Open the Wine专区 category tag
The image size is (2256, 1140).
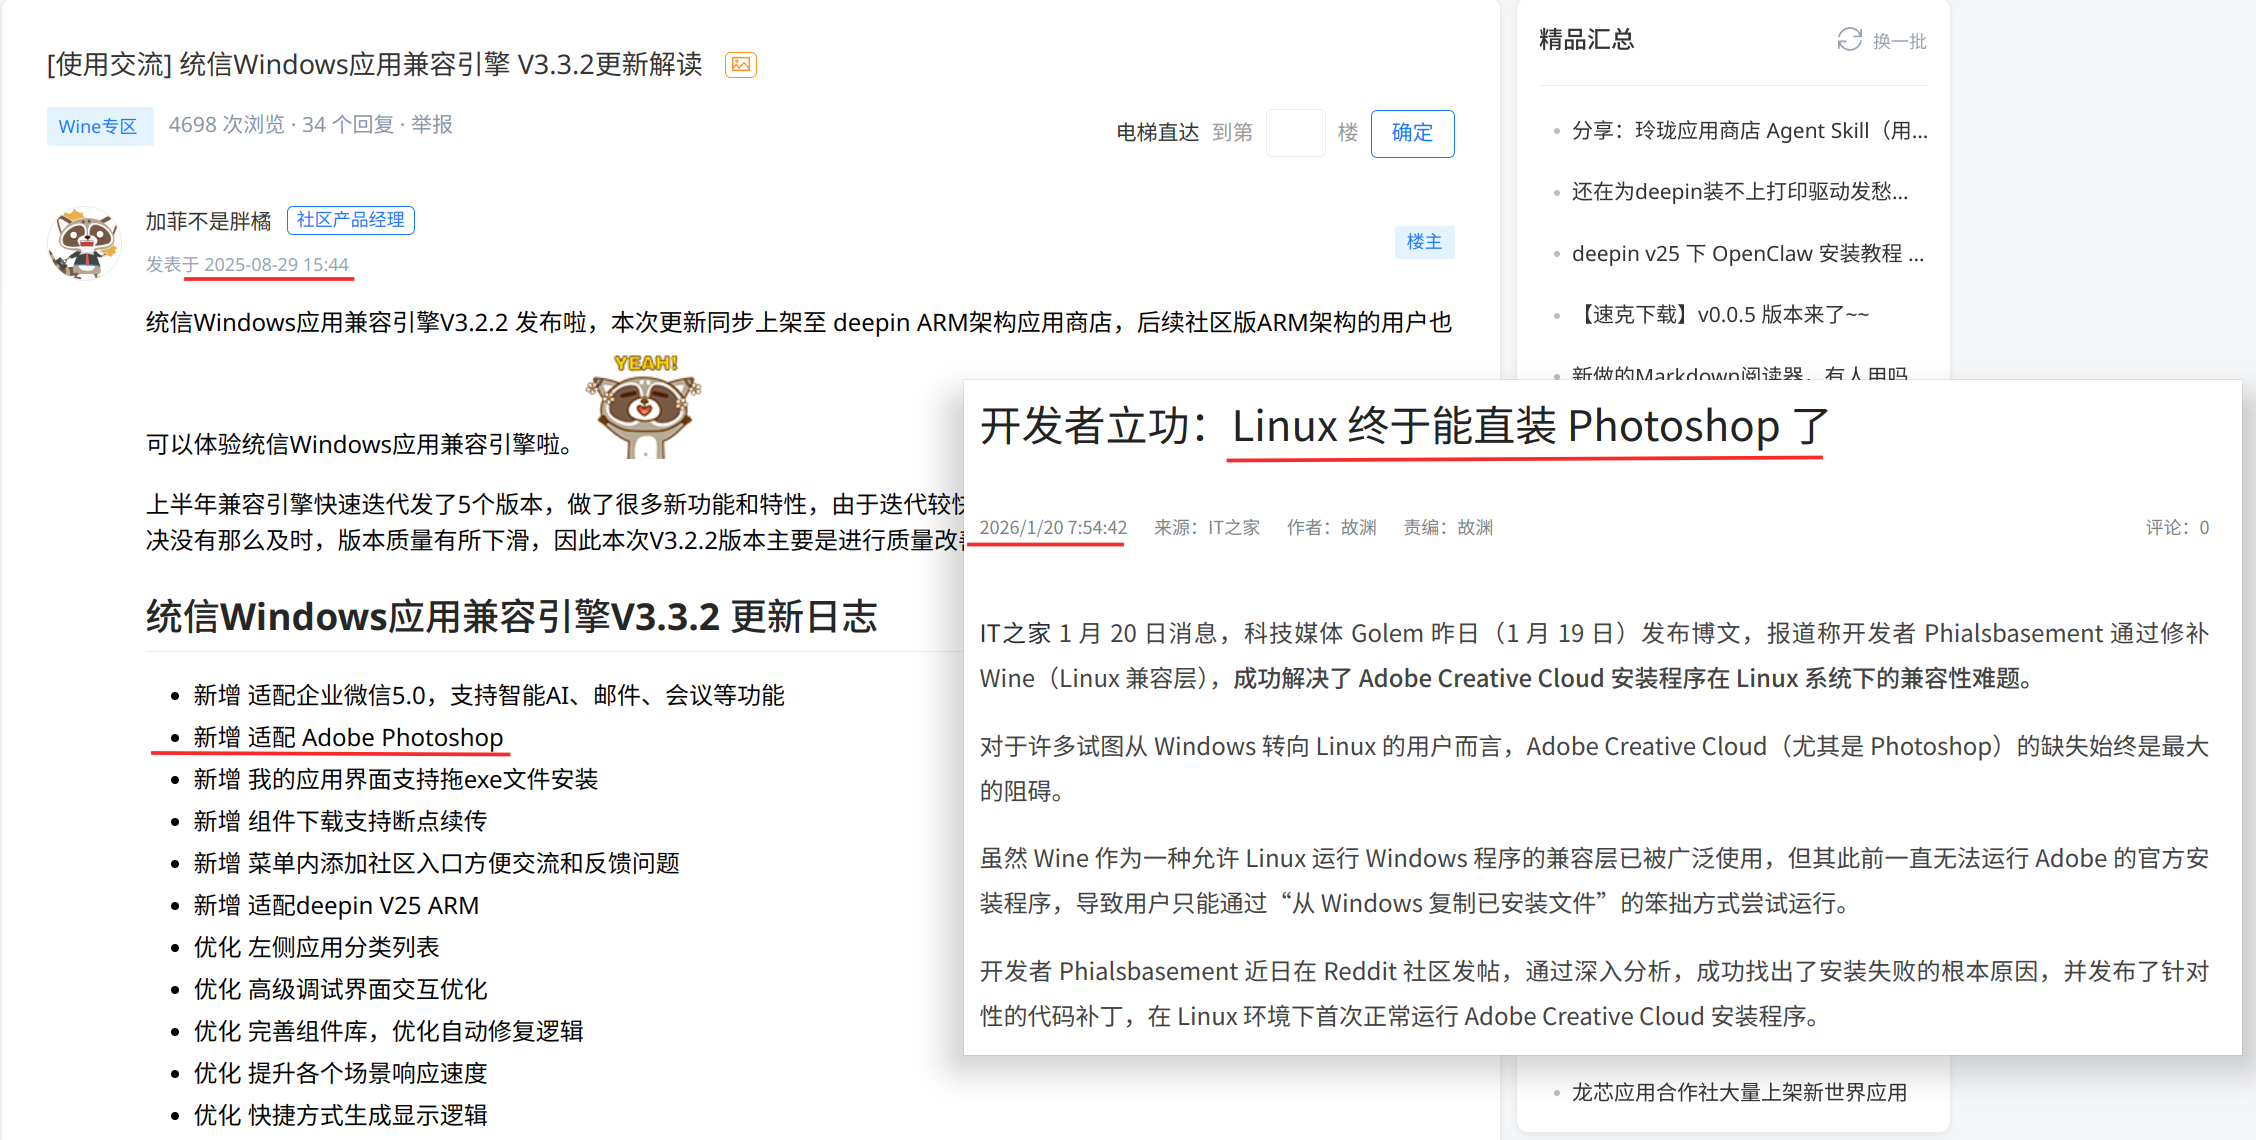98,126
